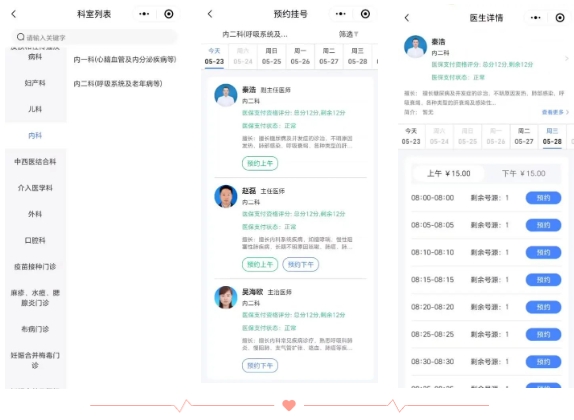The width and height of the screenshot is (574, 420).
Task: Select 妊娠合并梅毒门诊 in the sidebar
Action: pyautogui.click(x=35, y=360)
